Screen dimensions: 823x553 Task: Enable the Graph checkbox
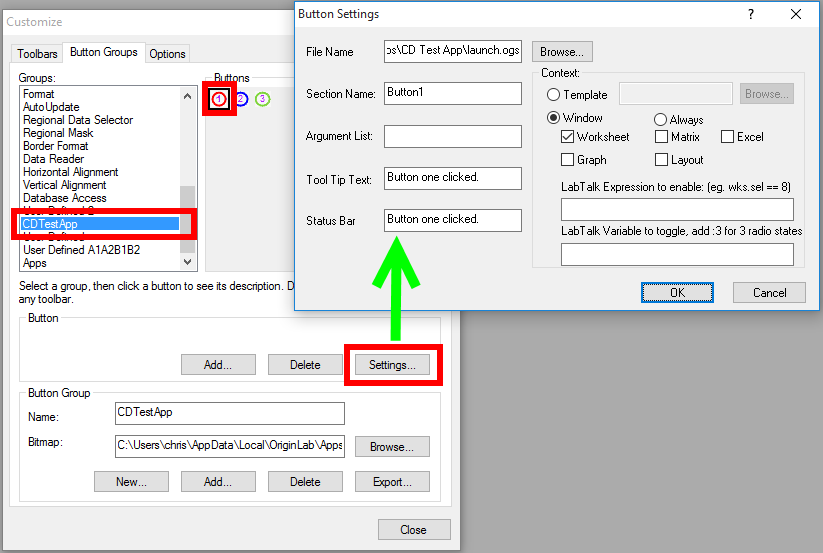tap(568, 160)
